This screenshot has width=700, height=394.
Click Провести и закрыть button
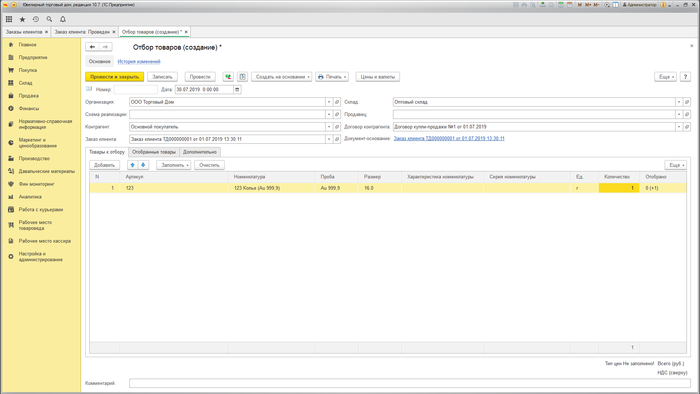click(x=114, y=77)
